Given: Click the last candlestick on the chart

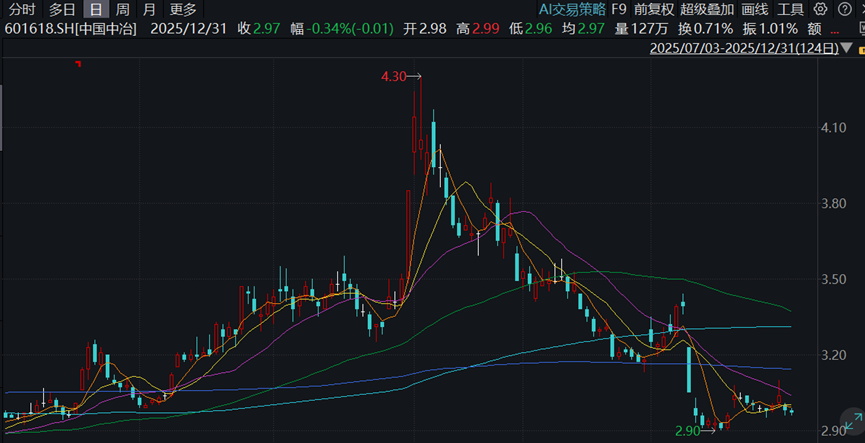Looking at the screenshot, I should (x=792, y=412).
